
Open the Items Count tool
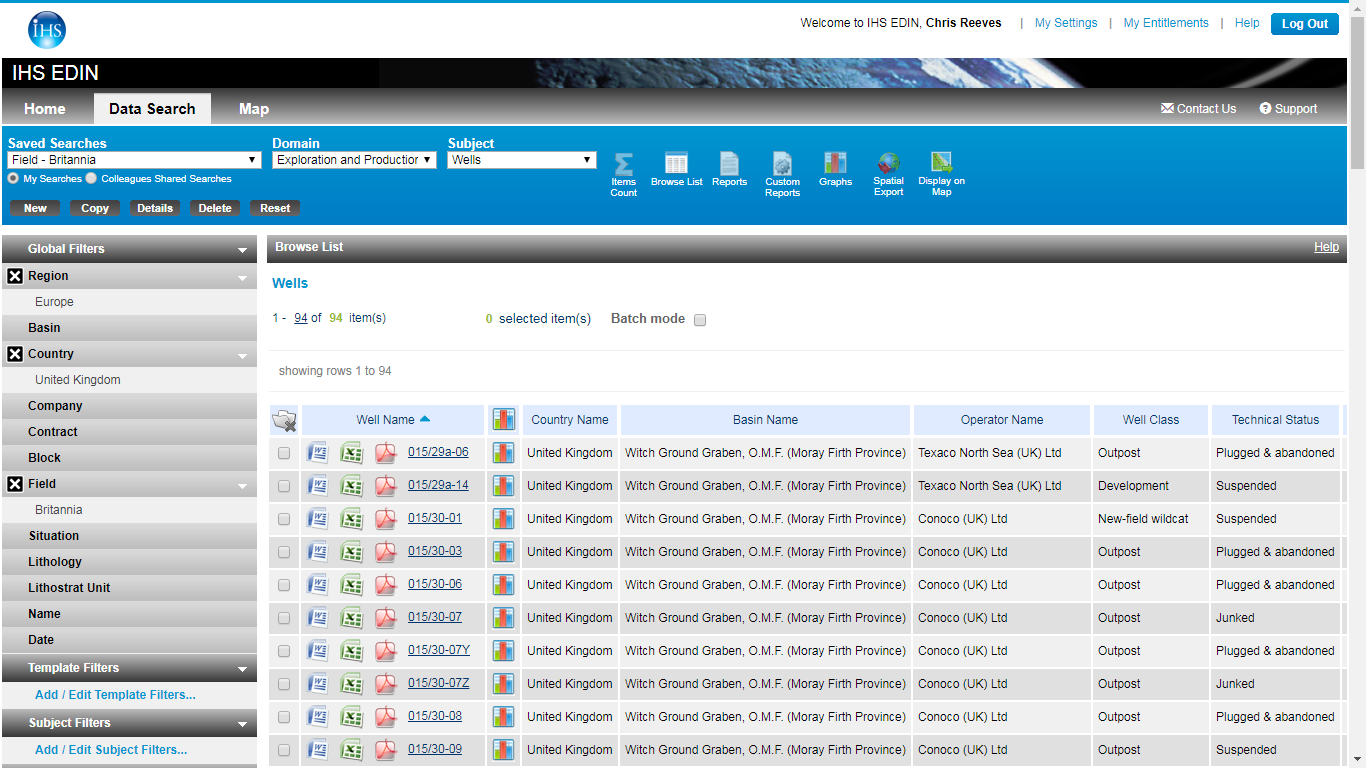(623, 174)
